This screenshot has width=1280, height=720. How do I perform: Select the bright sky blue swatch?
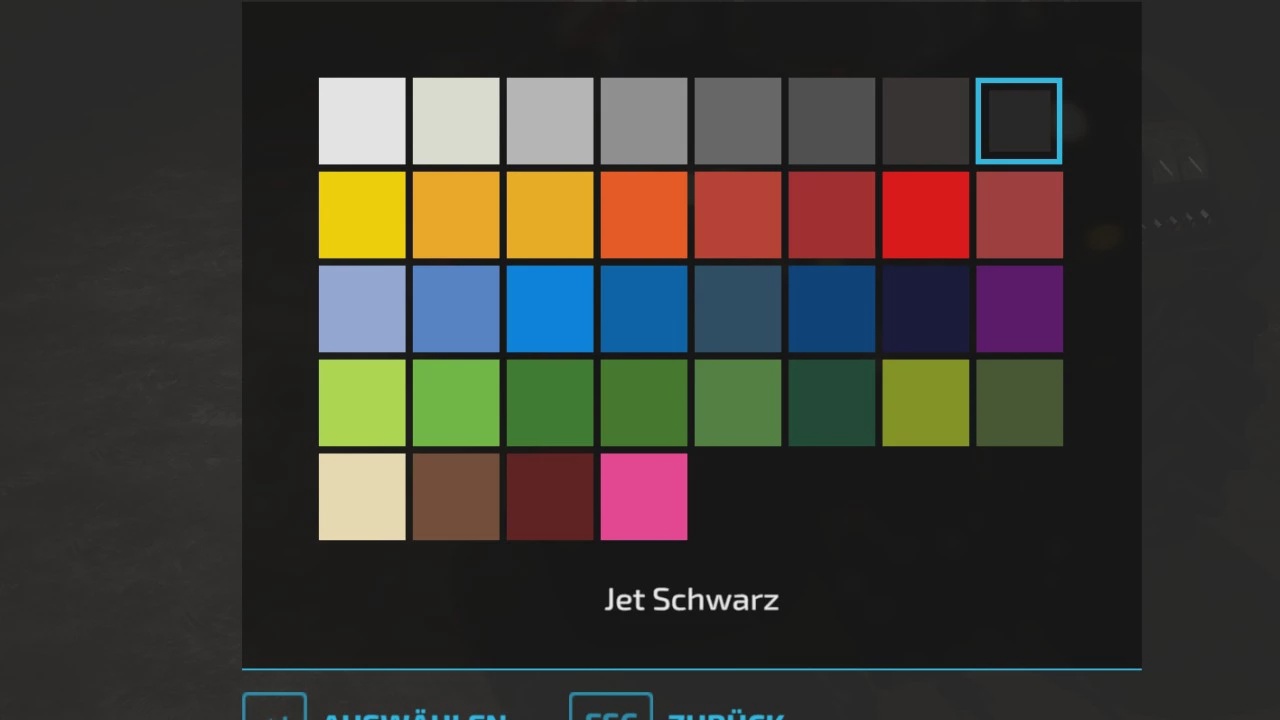pos(550,309)
